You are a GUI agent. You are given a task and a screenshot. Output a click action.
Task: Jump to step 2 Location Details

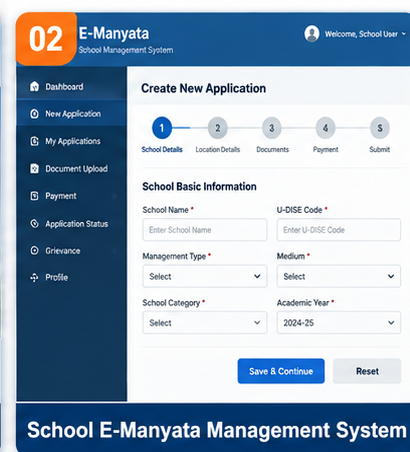[x=218, y=128]
